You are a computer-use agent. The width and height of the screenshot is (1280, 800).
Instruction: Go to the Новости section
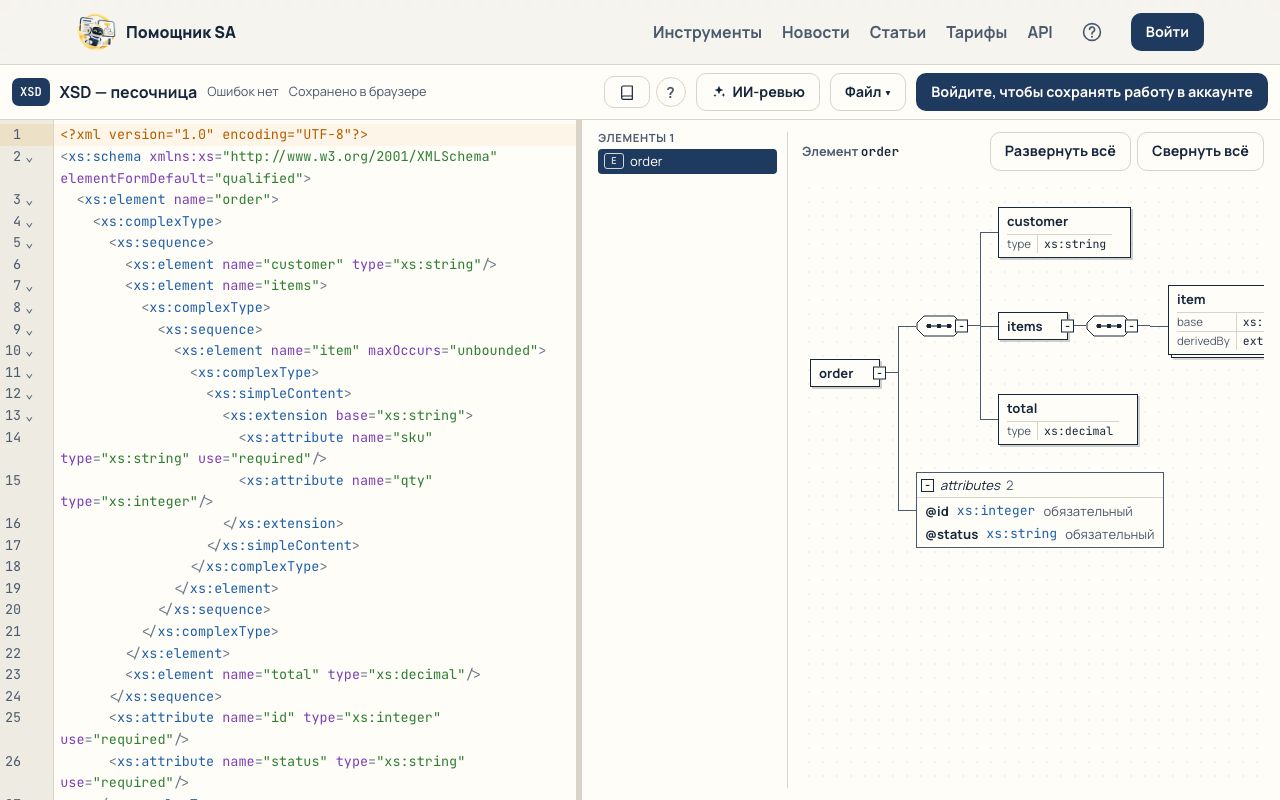pyautogui.click(x=816, y=32)
